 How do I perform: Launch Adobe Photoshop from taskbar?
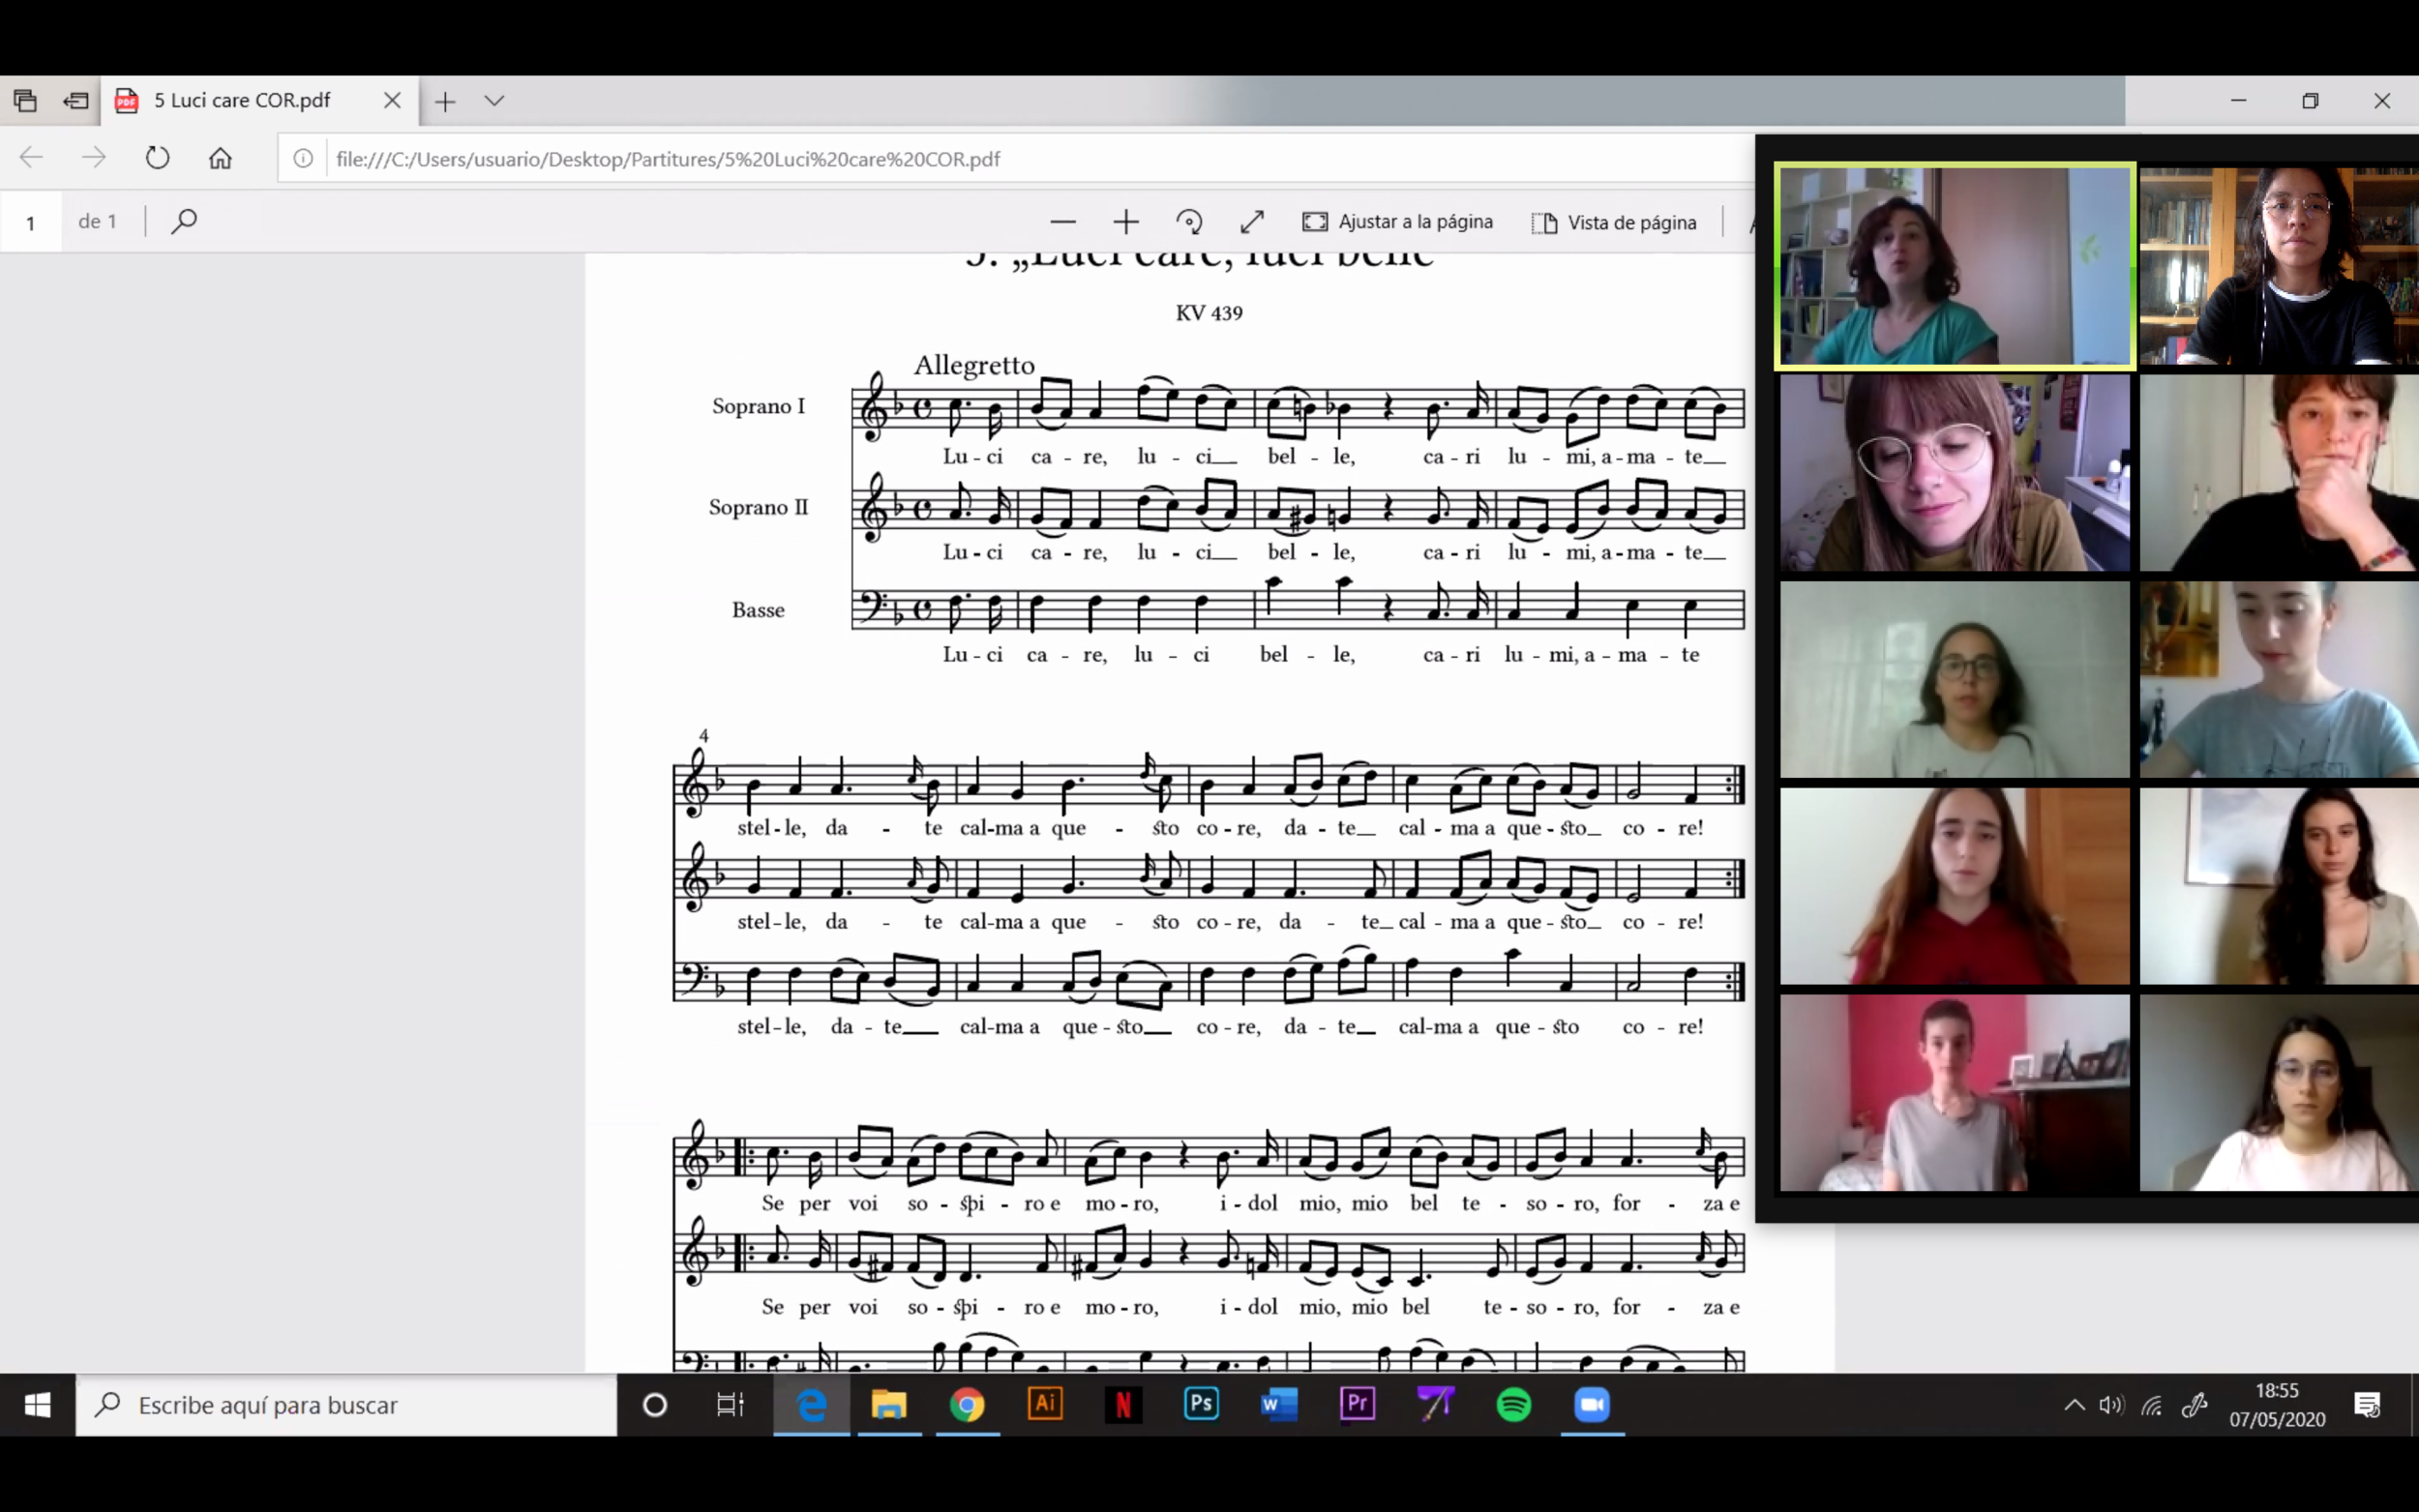1201,1405
